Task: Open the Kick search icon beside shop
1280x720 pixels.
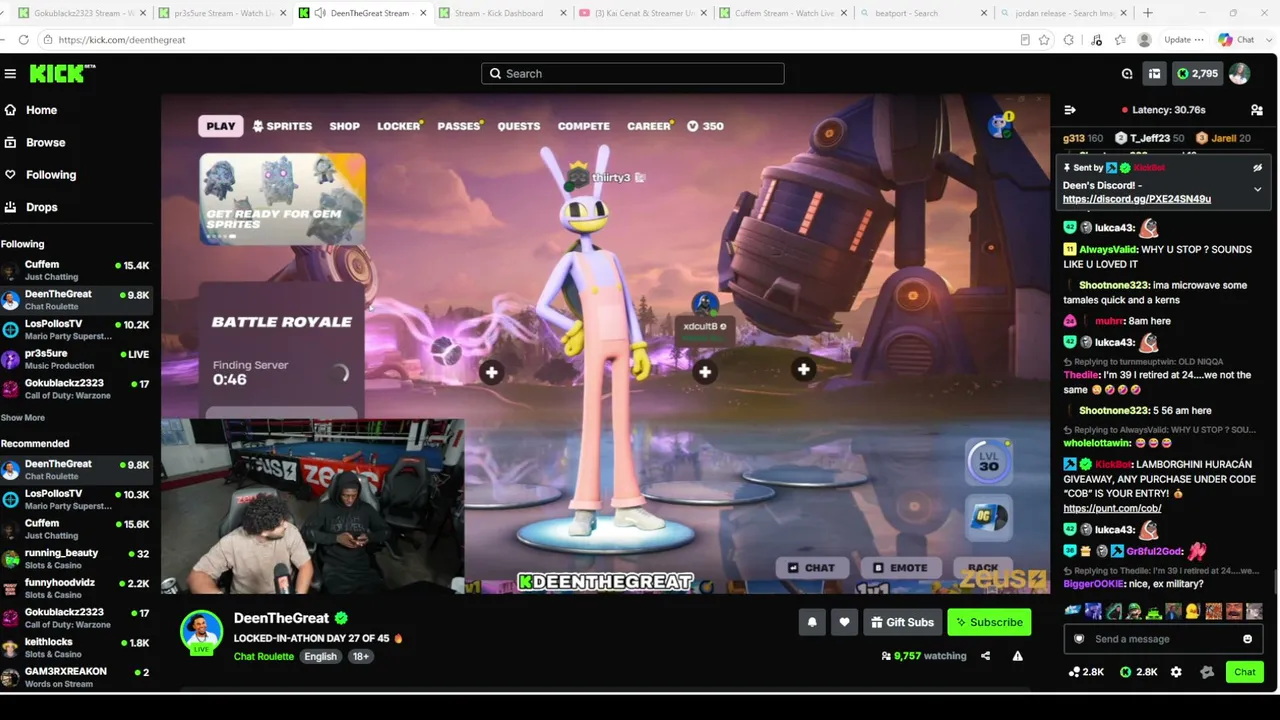Action: tap(1127, 74)
